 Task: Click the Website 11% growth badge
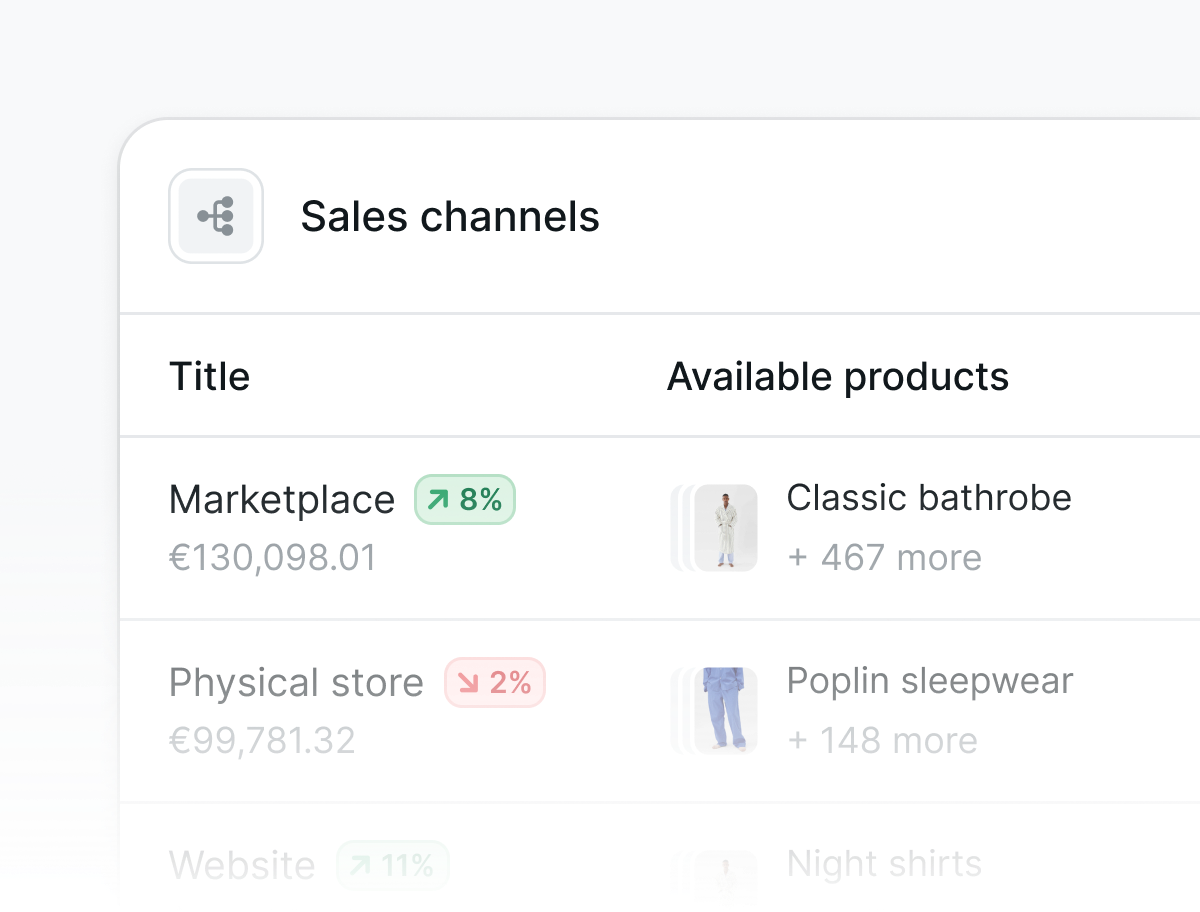click(393, 865)
